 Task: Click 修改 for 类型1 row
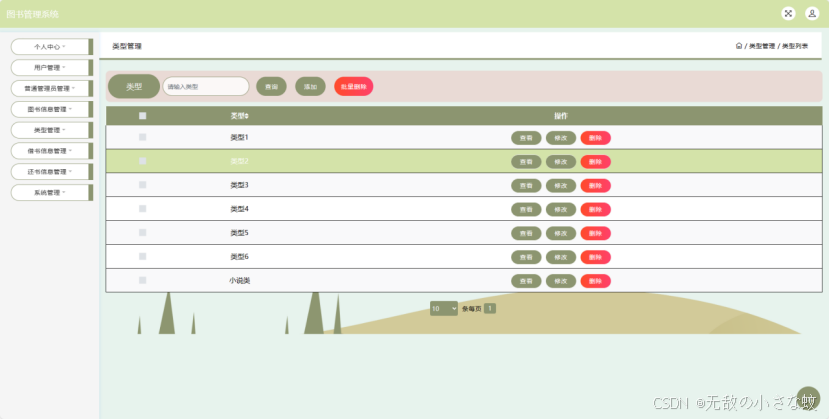(x=561, y=138)
